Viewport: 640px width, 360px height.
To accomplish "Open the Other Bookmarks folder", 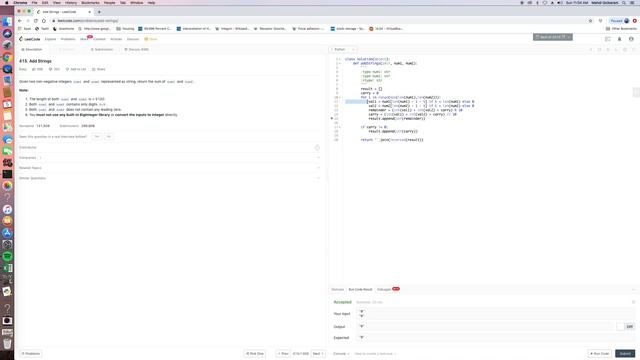I will tap(621, 29).
